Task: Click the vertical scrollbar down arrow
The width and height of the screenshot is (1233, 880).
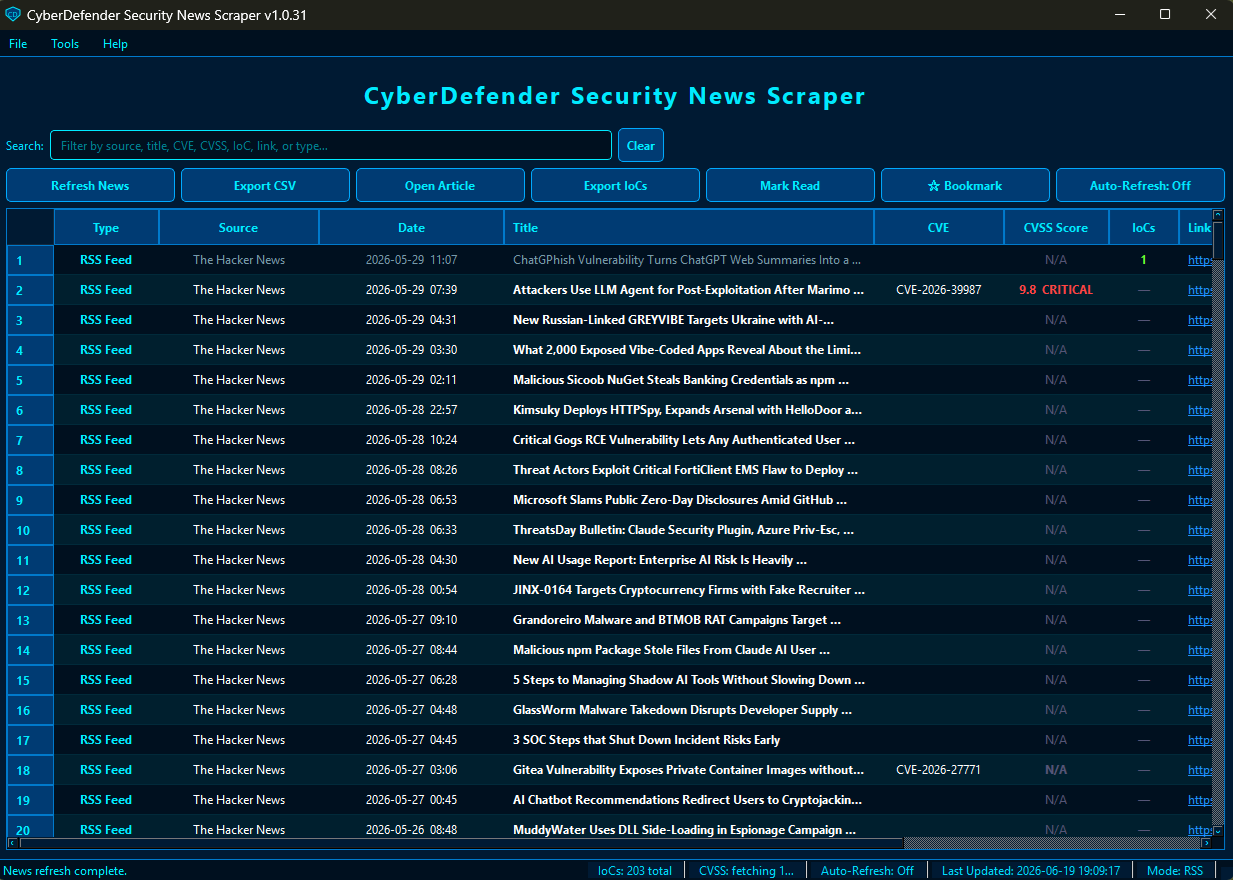Action: pyautogui.click(x=1218, y=831)
